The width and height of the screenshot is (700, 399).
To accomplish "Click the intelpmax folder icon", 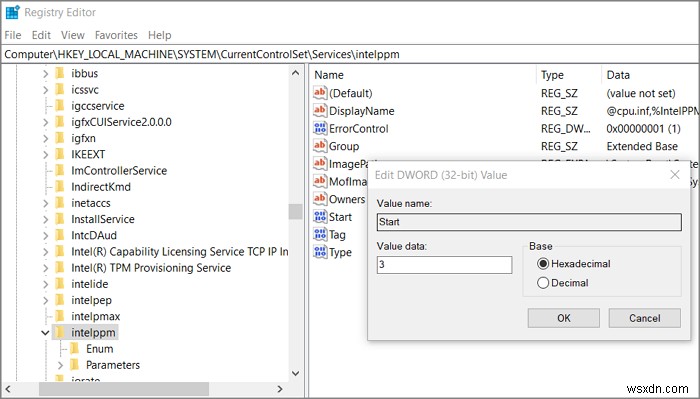I will pos(60,316).
